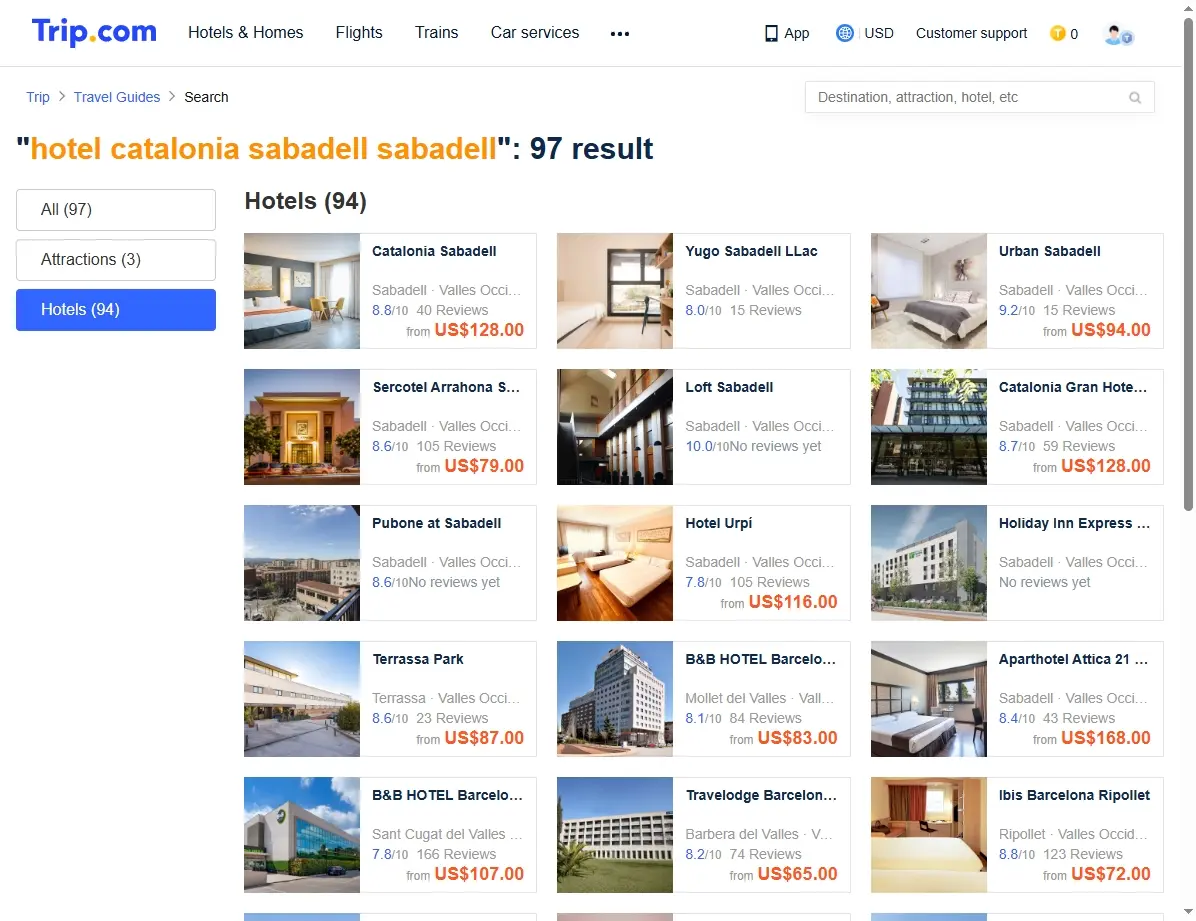The height and width of the screenshot is (921, 1196).
Task: Click Pubone at Sabadell title
Action: [436, 523]
